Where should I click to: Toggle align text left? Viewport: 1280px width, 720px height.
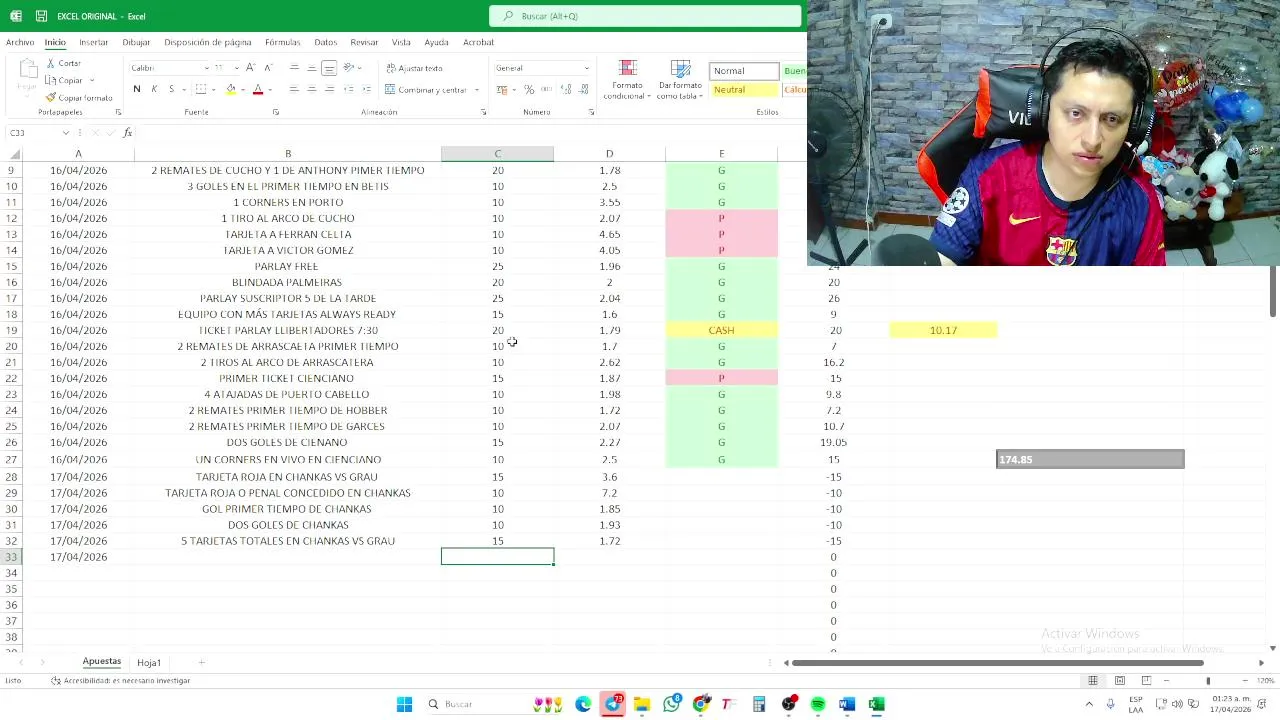coord(294,89)
